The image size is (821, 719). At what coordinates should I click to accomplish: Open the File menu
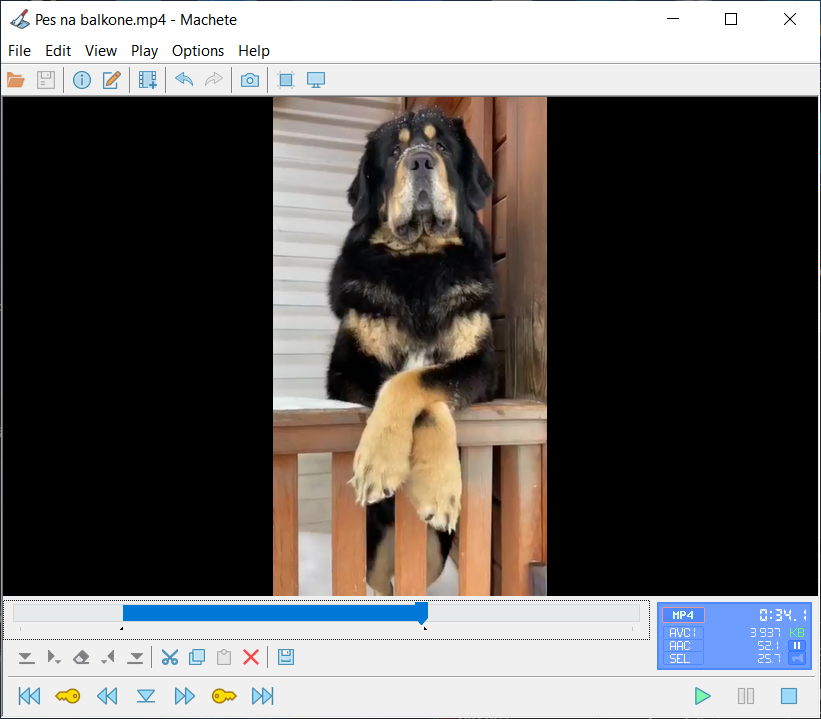(x=20, y=51)
